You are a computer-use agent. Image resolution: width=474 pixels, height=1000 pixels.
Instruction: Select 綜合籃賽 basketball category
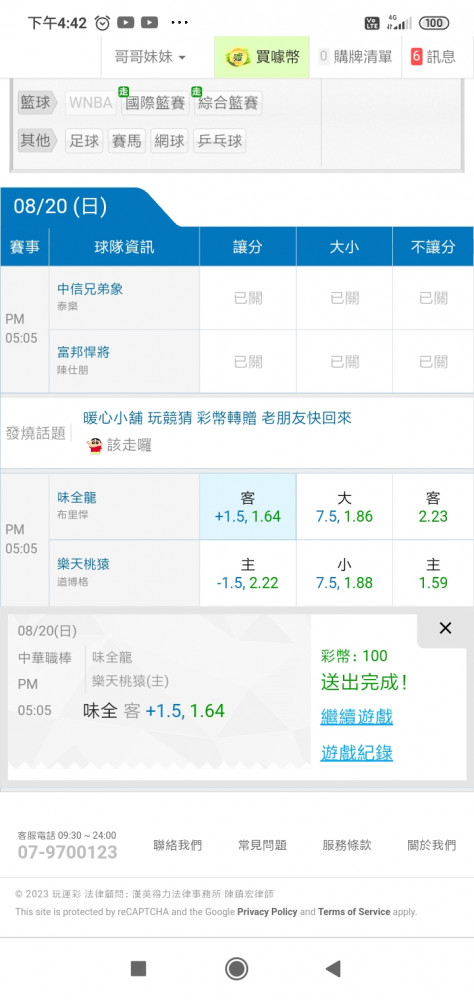coord(228,103)
